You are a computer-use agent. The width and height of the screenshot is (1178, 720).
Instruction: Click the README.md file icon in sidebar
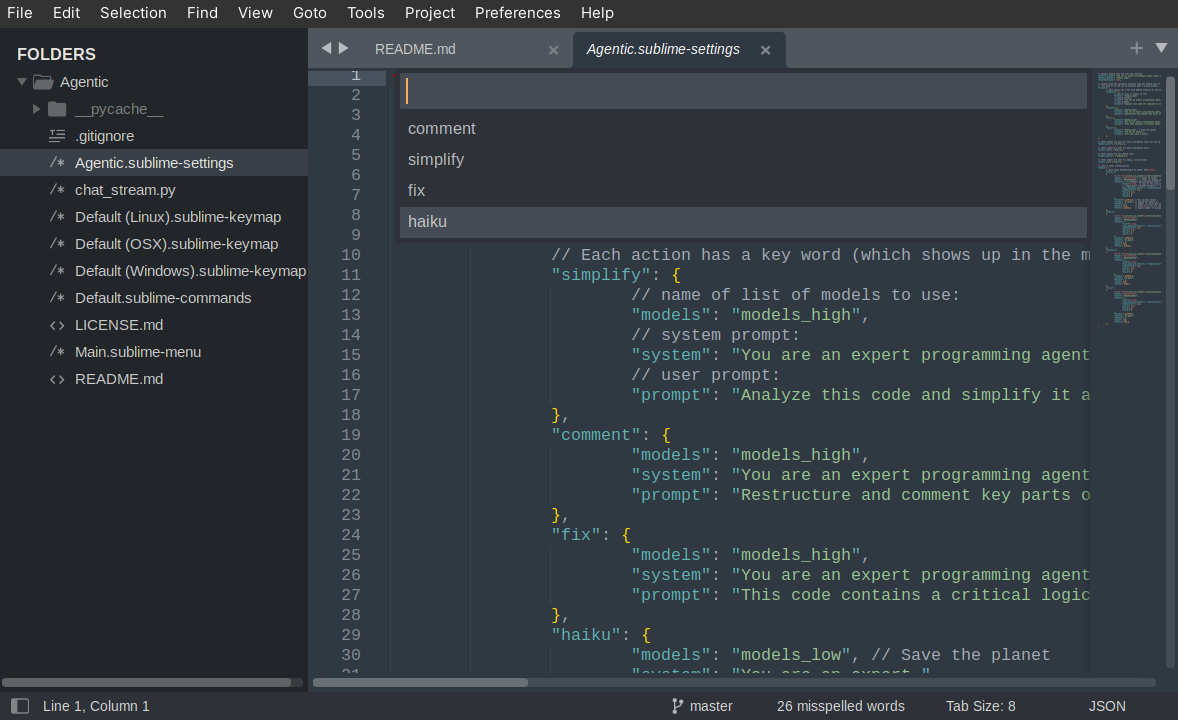(57, 378)
